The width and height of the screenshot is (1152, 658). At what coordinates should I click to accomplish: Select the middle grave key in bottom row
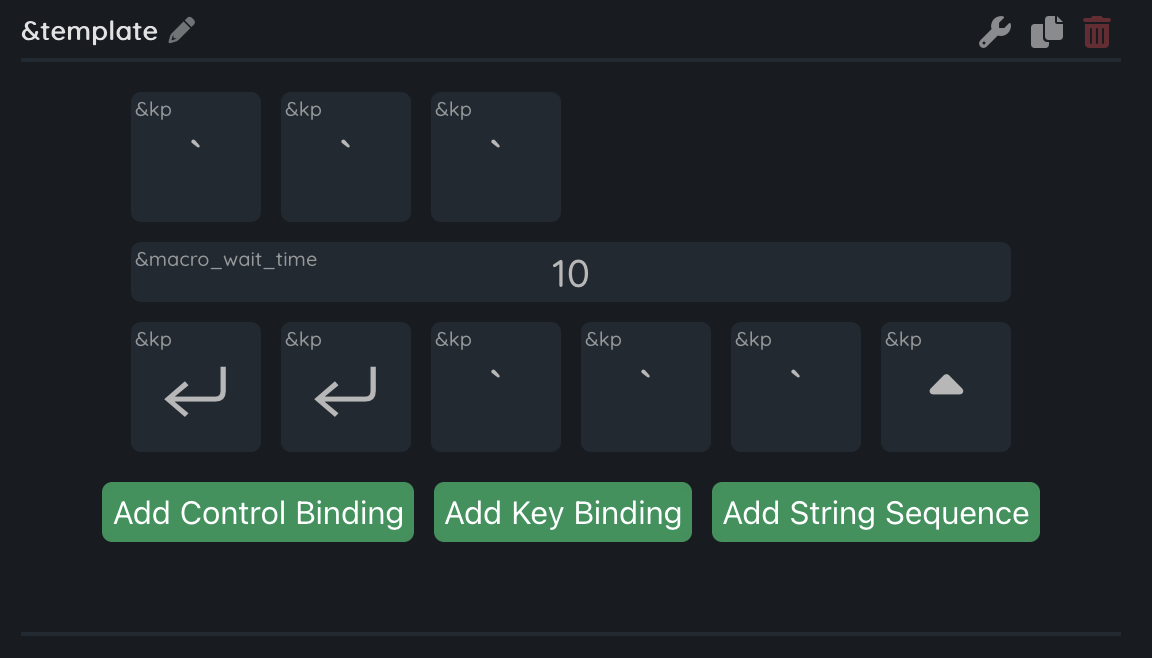pos(646,387)
